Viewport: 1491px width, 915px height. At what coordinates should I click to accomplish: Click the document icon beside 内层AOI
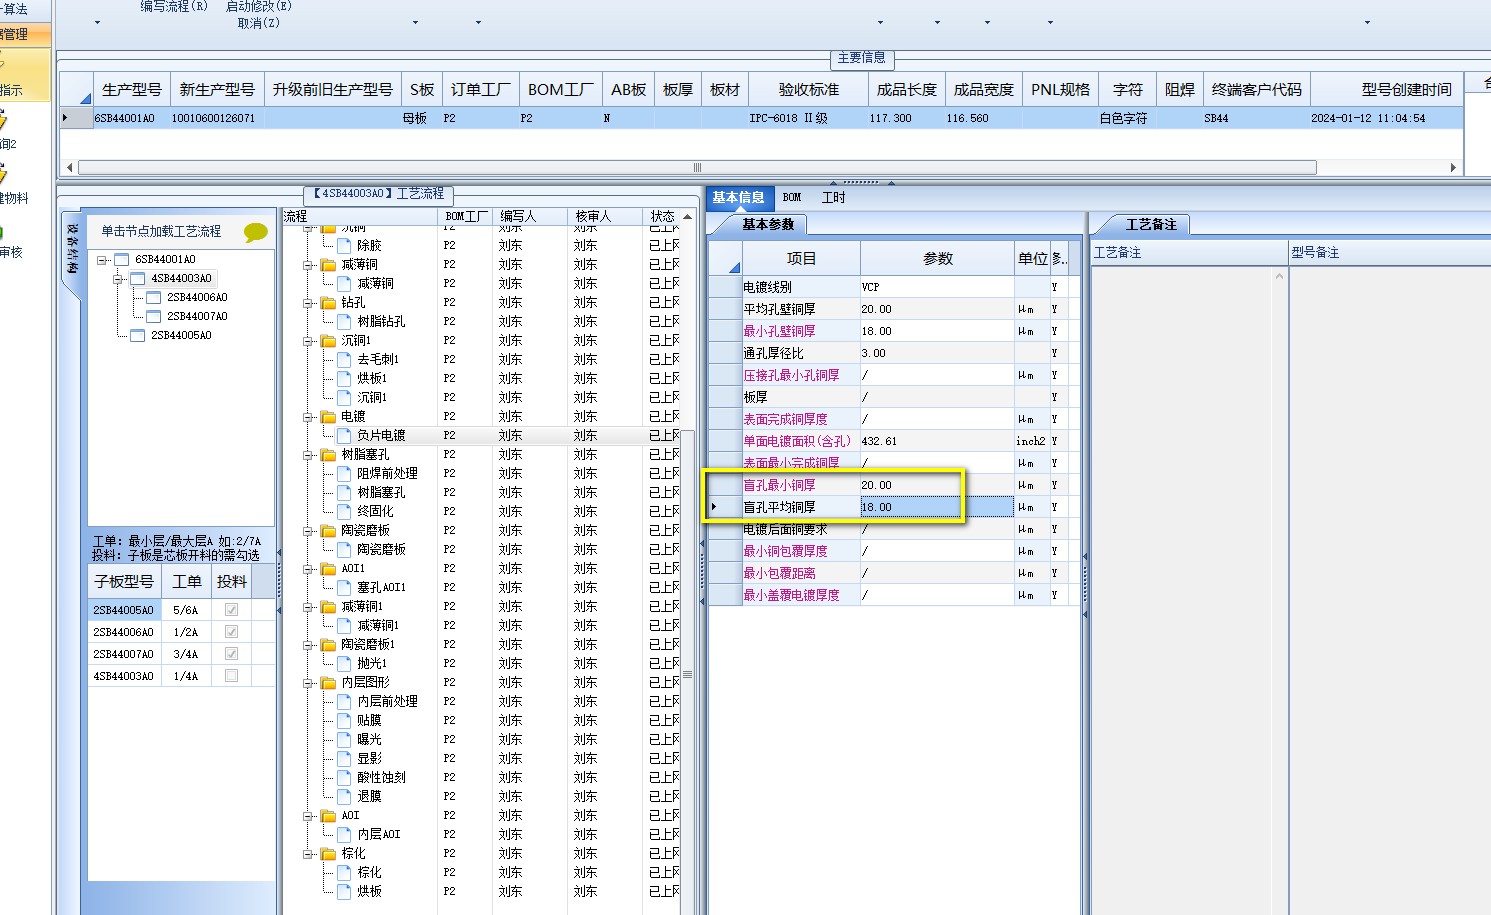[x=344, y=835]
